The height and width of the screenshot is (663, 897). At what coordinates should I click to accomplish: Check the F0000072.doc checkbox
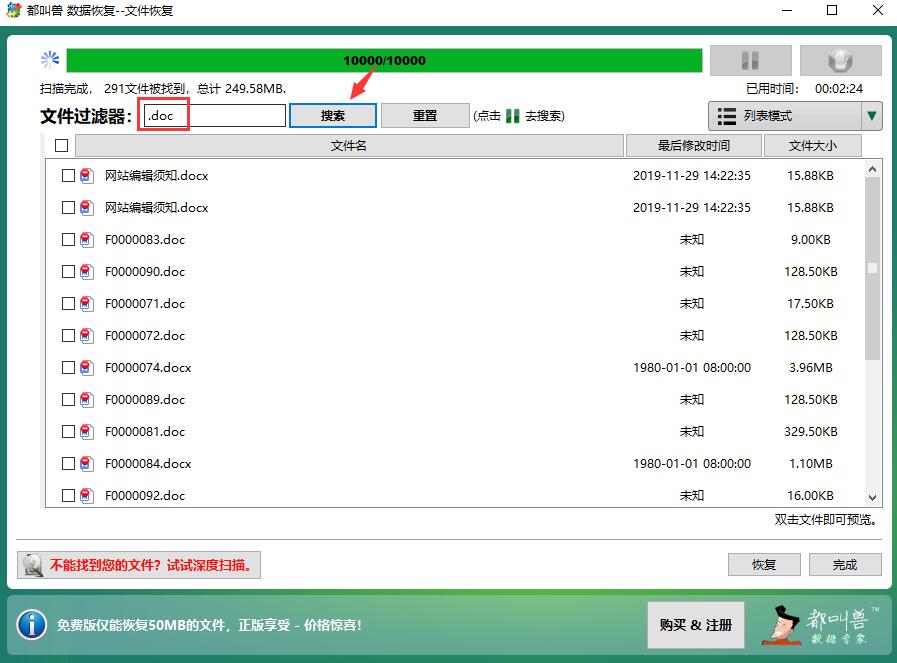point(68,336)
